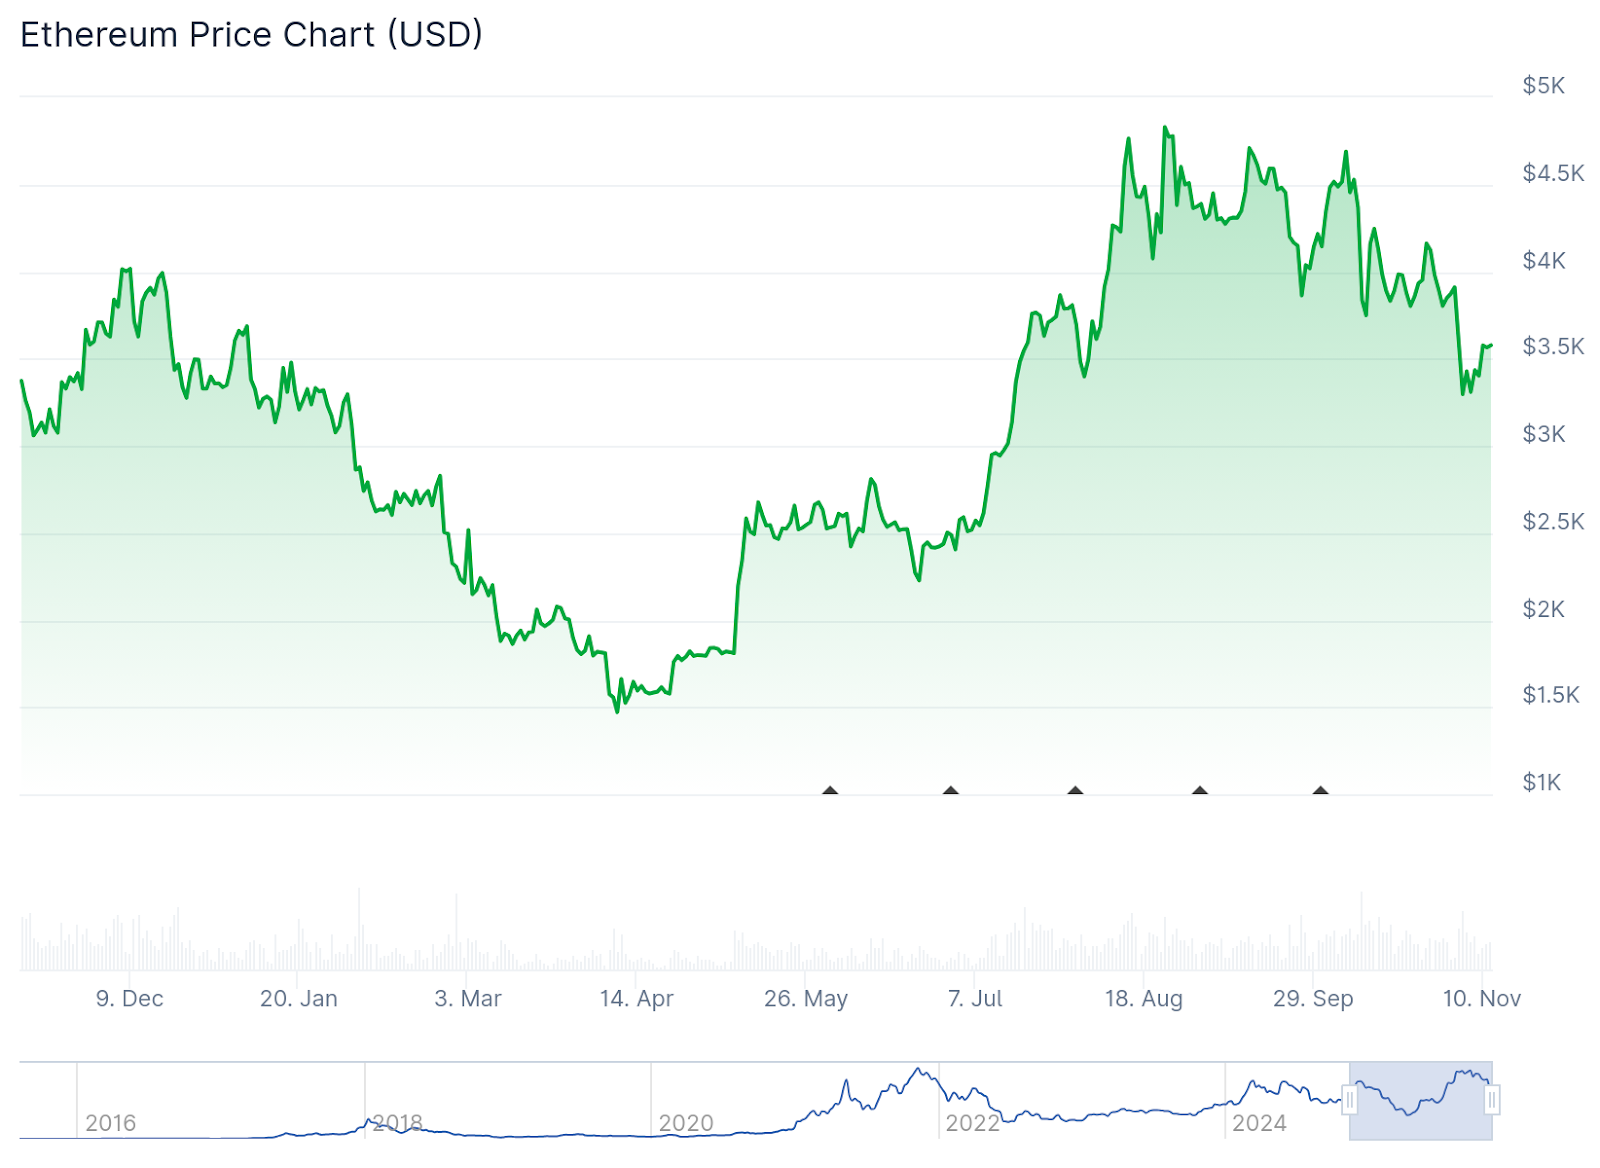The height and width of the screenshot is (1168, 1600).
Task: Click the "9. Dec" date axis label
Action: pos(129,998)
